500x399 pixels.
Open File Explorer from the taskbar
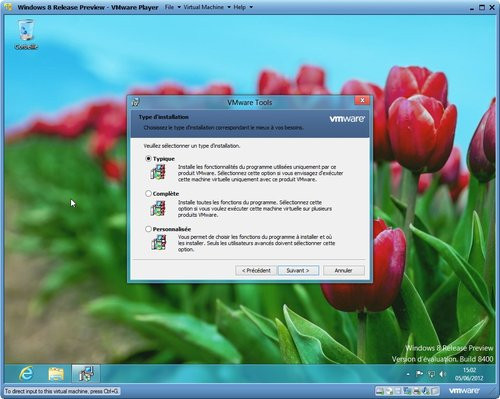56,374
